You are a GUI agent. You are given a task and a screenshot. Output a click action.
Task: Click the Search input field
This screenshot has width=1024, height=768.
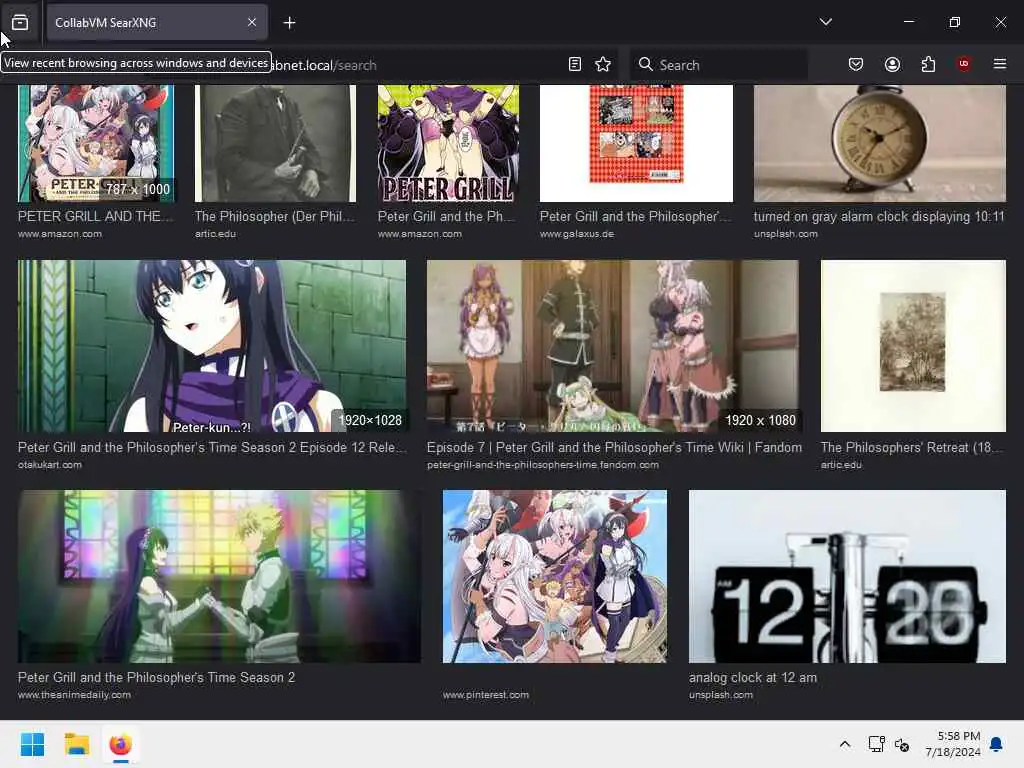click(718, 65)
